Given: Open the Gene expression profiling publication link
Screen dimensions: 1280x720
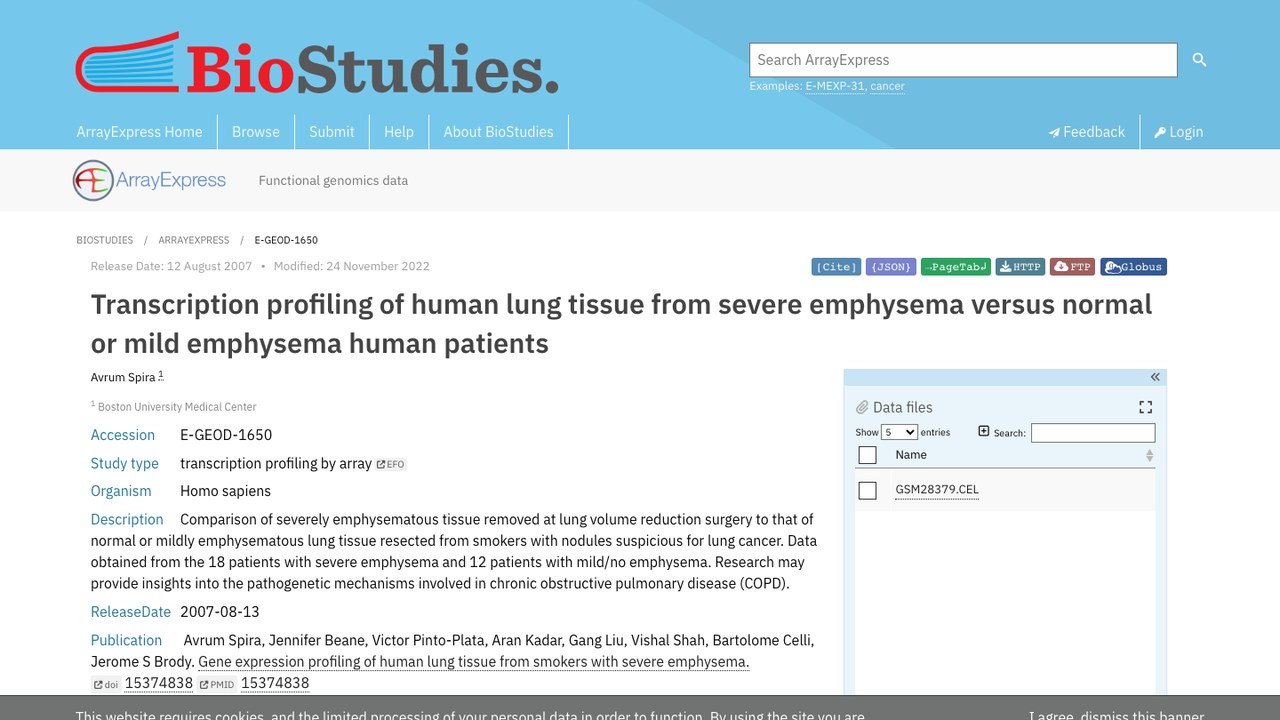Looking at the screenshot, I should point(473,662).
